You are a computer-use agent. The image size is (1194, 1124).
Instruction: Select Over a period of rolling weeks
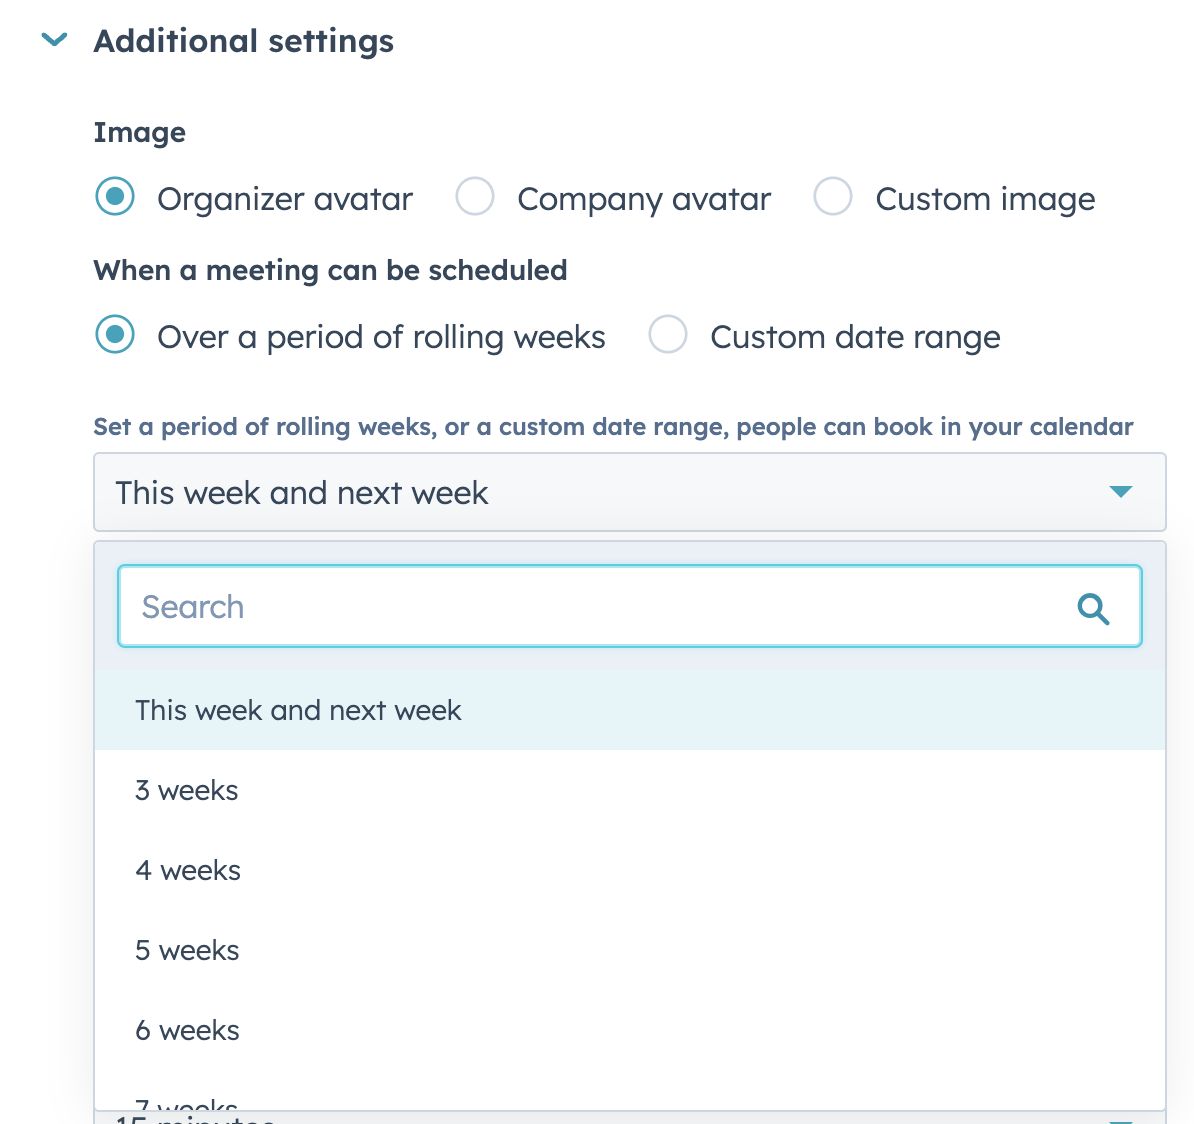click(x=115, y=335)
